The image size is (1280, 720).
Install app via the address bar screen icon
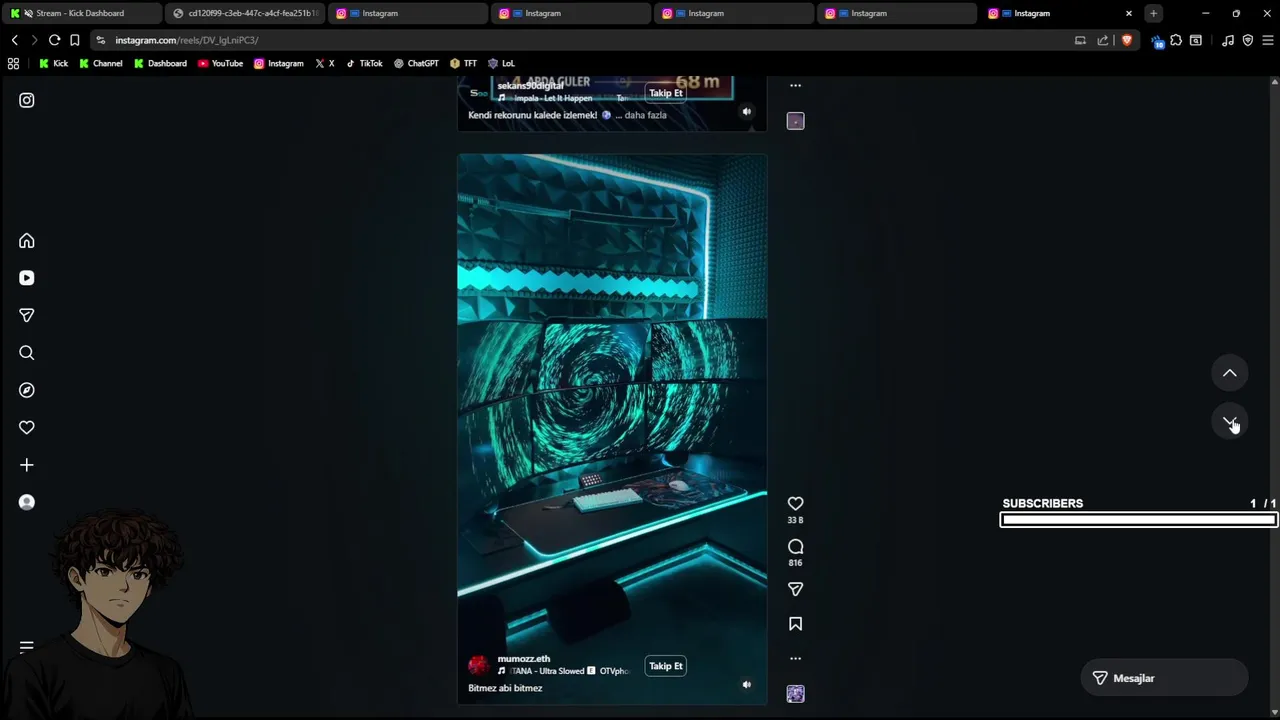(x=1080, y=40)
